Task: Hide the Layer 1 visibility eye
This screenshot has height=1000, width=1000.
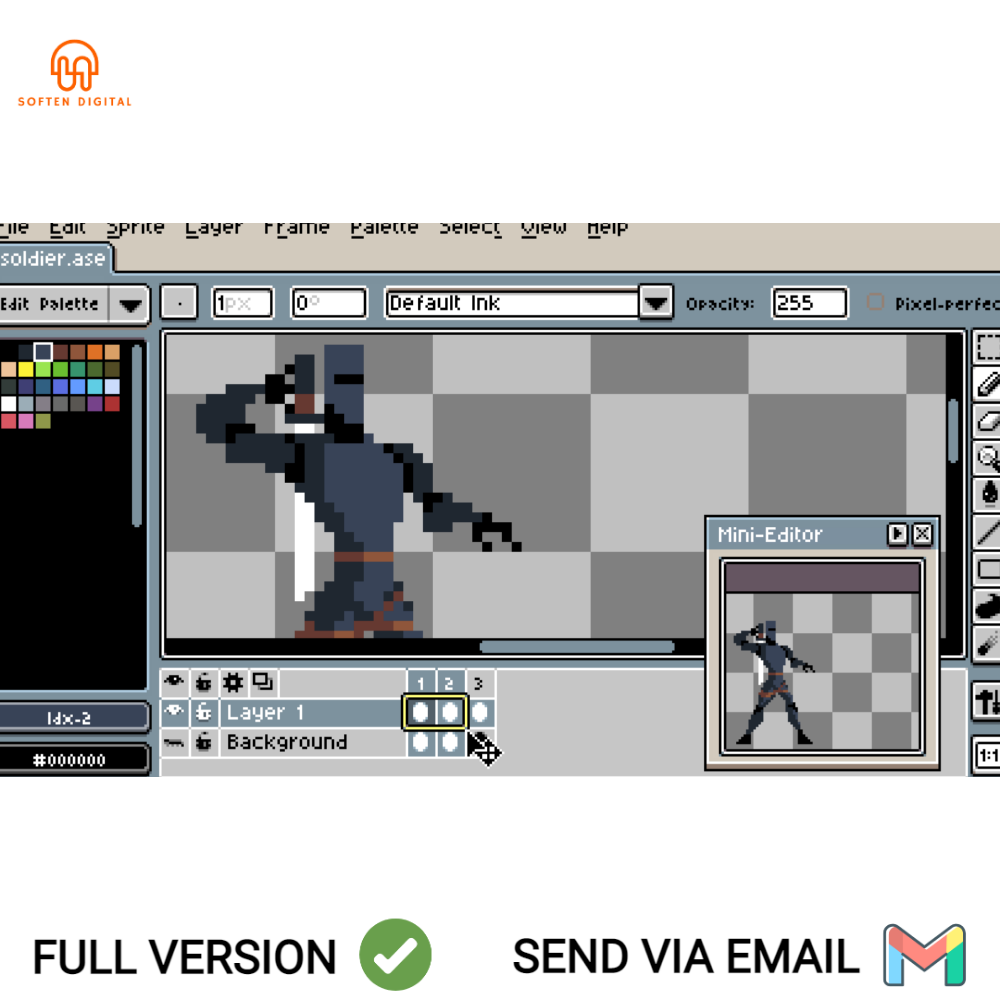Action: tap(173, 712)
